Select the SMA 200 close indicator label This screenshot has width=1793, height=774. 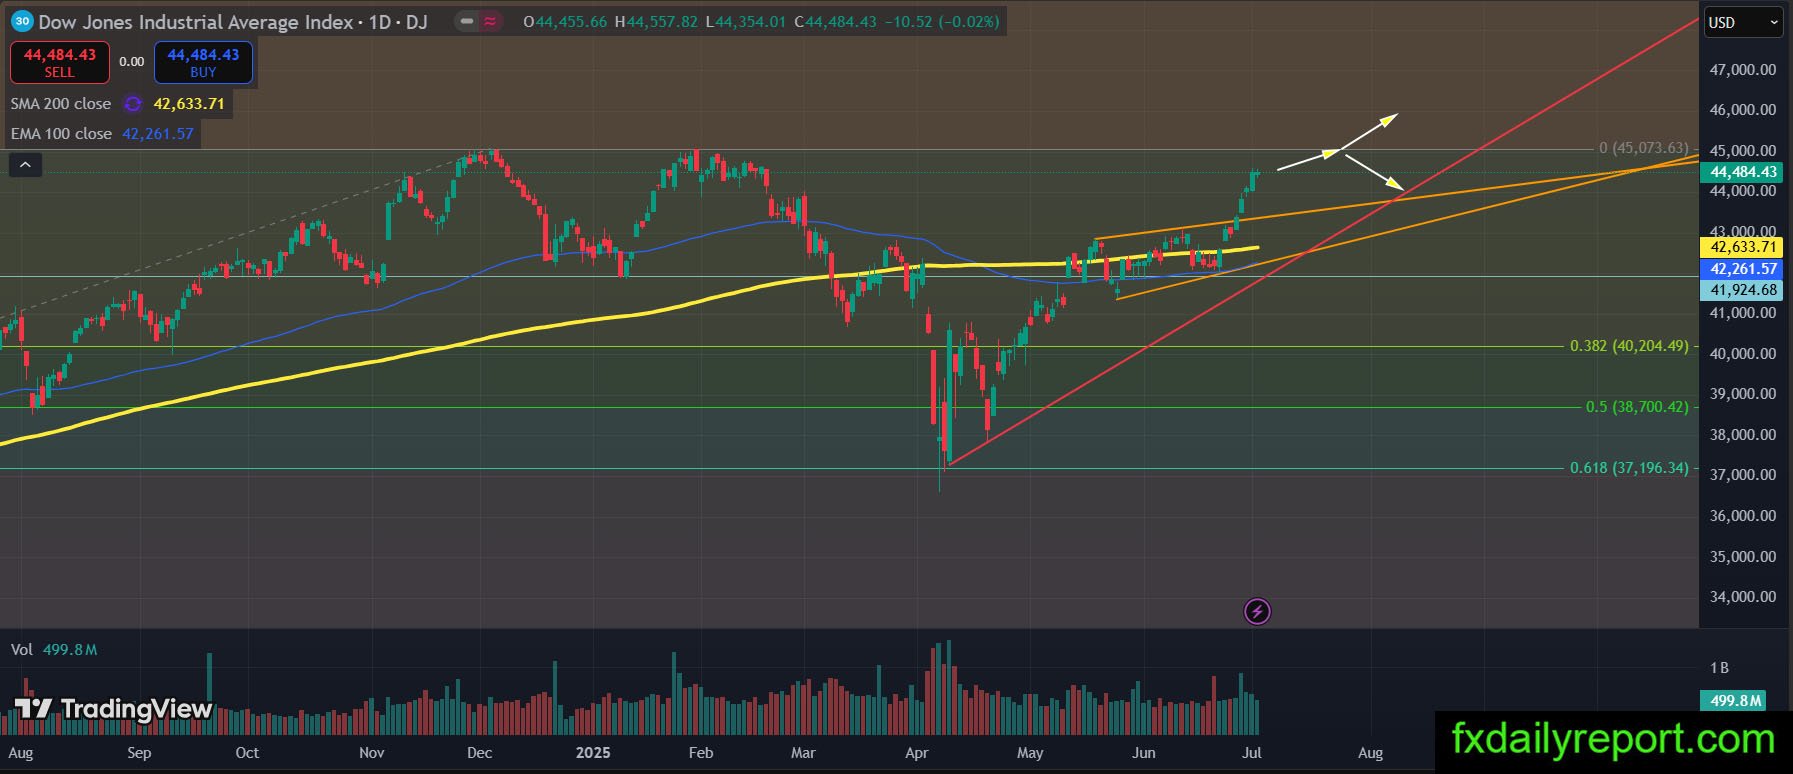coord(61,104)
